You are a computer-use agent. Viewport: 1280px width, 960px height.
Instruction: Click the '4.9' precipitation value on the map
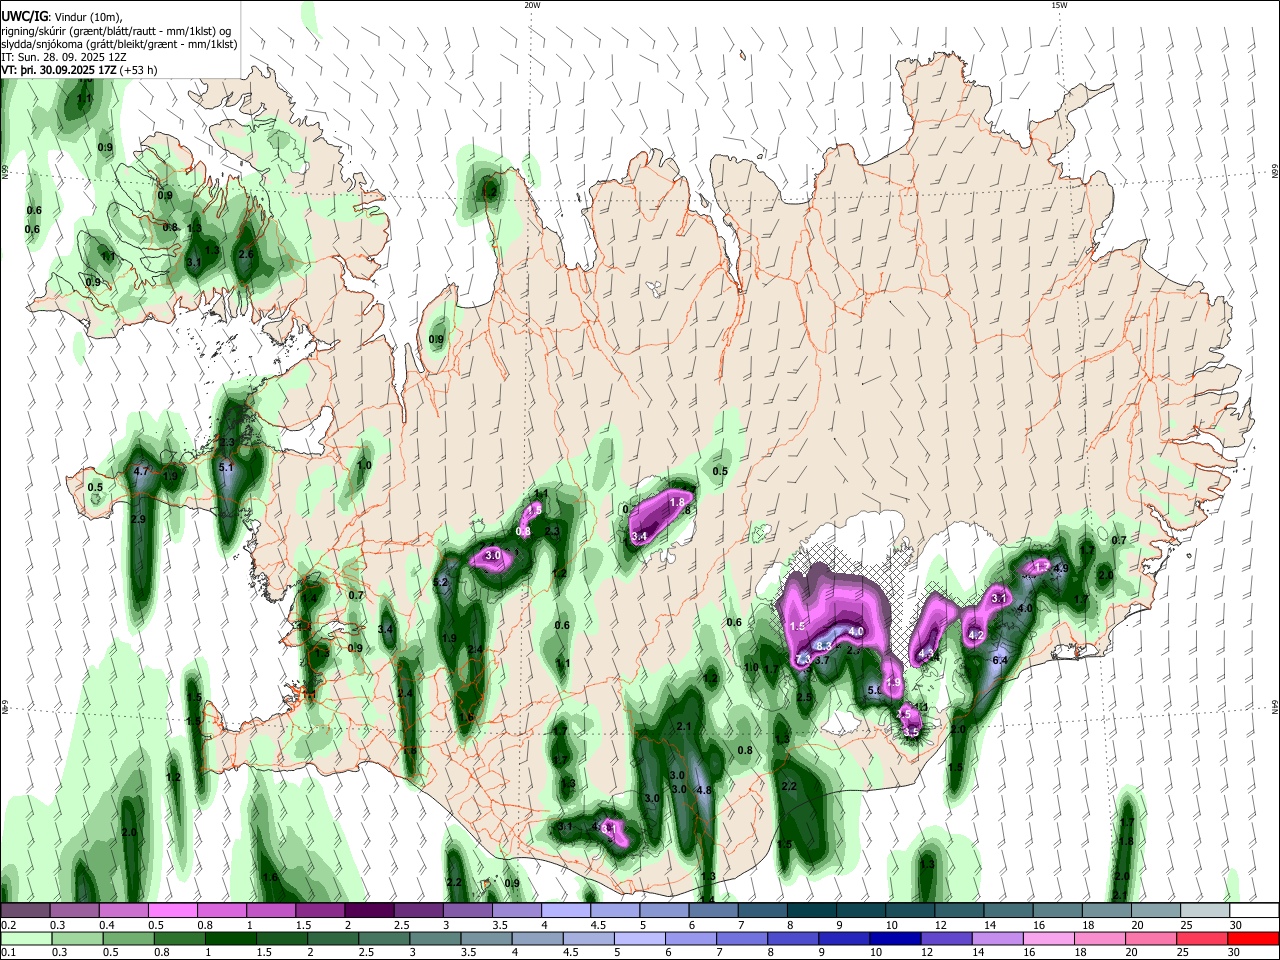pyautogui.click(x=1061, y=569)
